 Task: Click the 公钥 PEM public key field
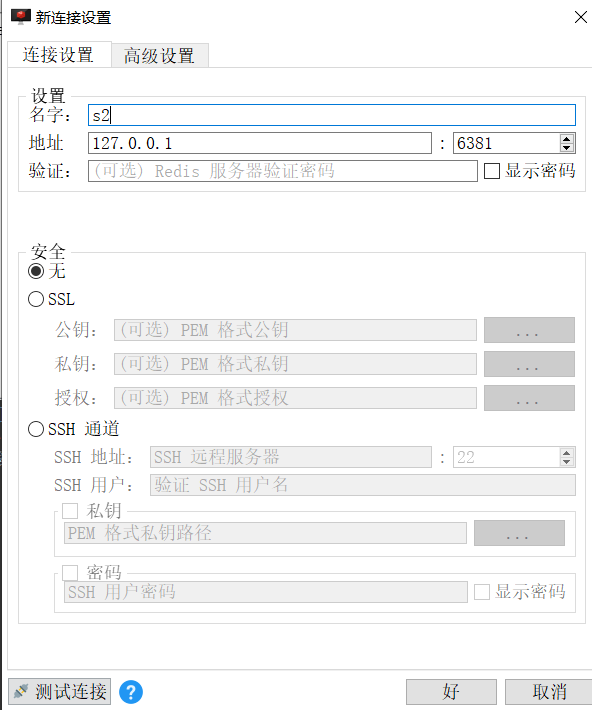(x=295, y=330)
